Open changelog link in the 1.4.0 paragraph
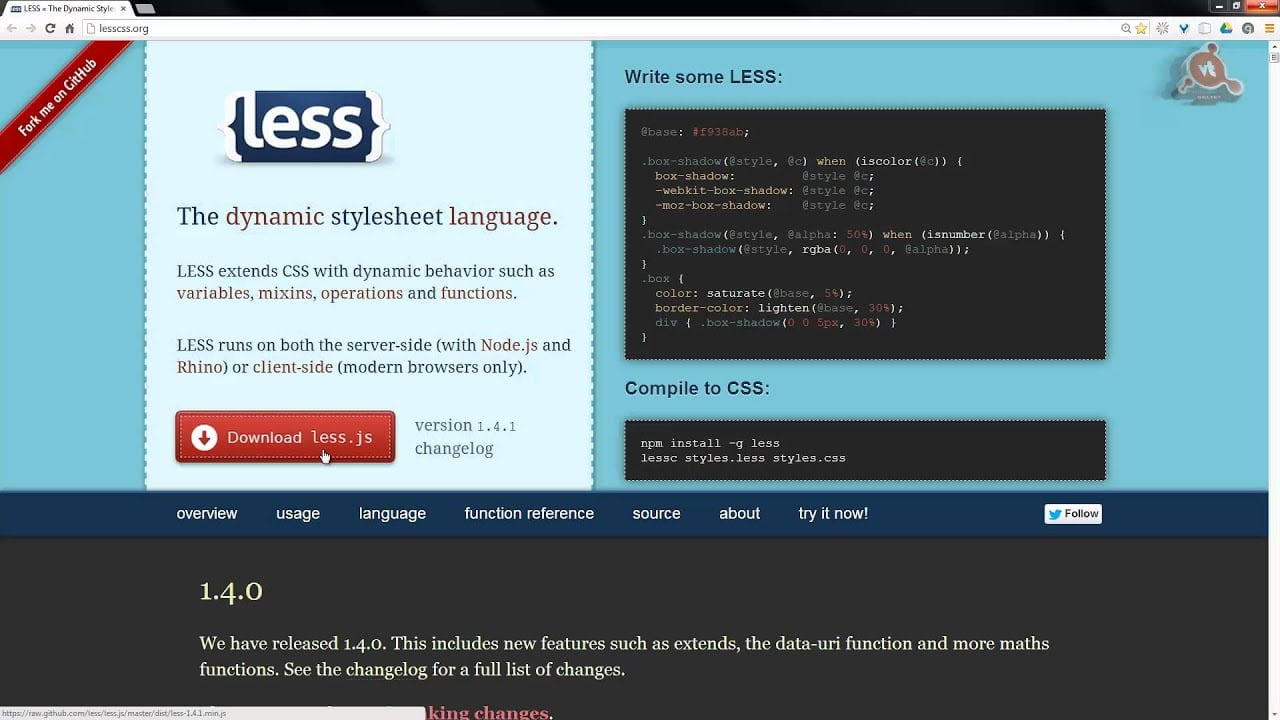This screenshot has height=720, width=1280. pyautogui.click(x=386, y=670)
